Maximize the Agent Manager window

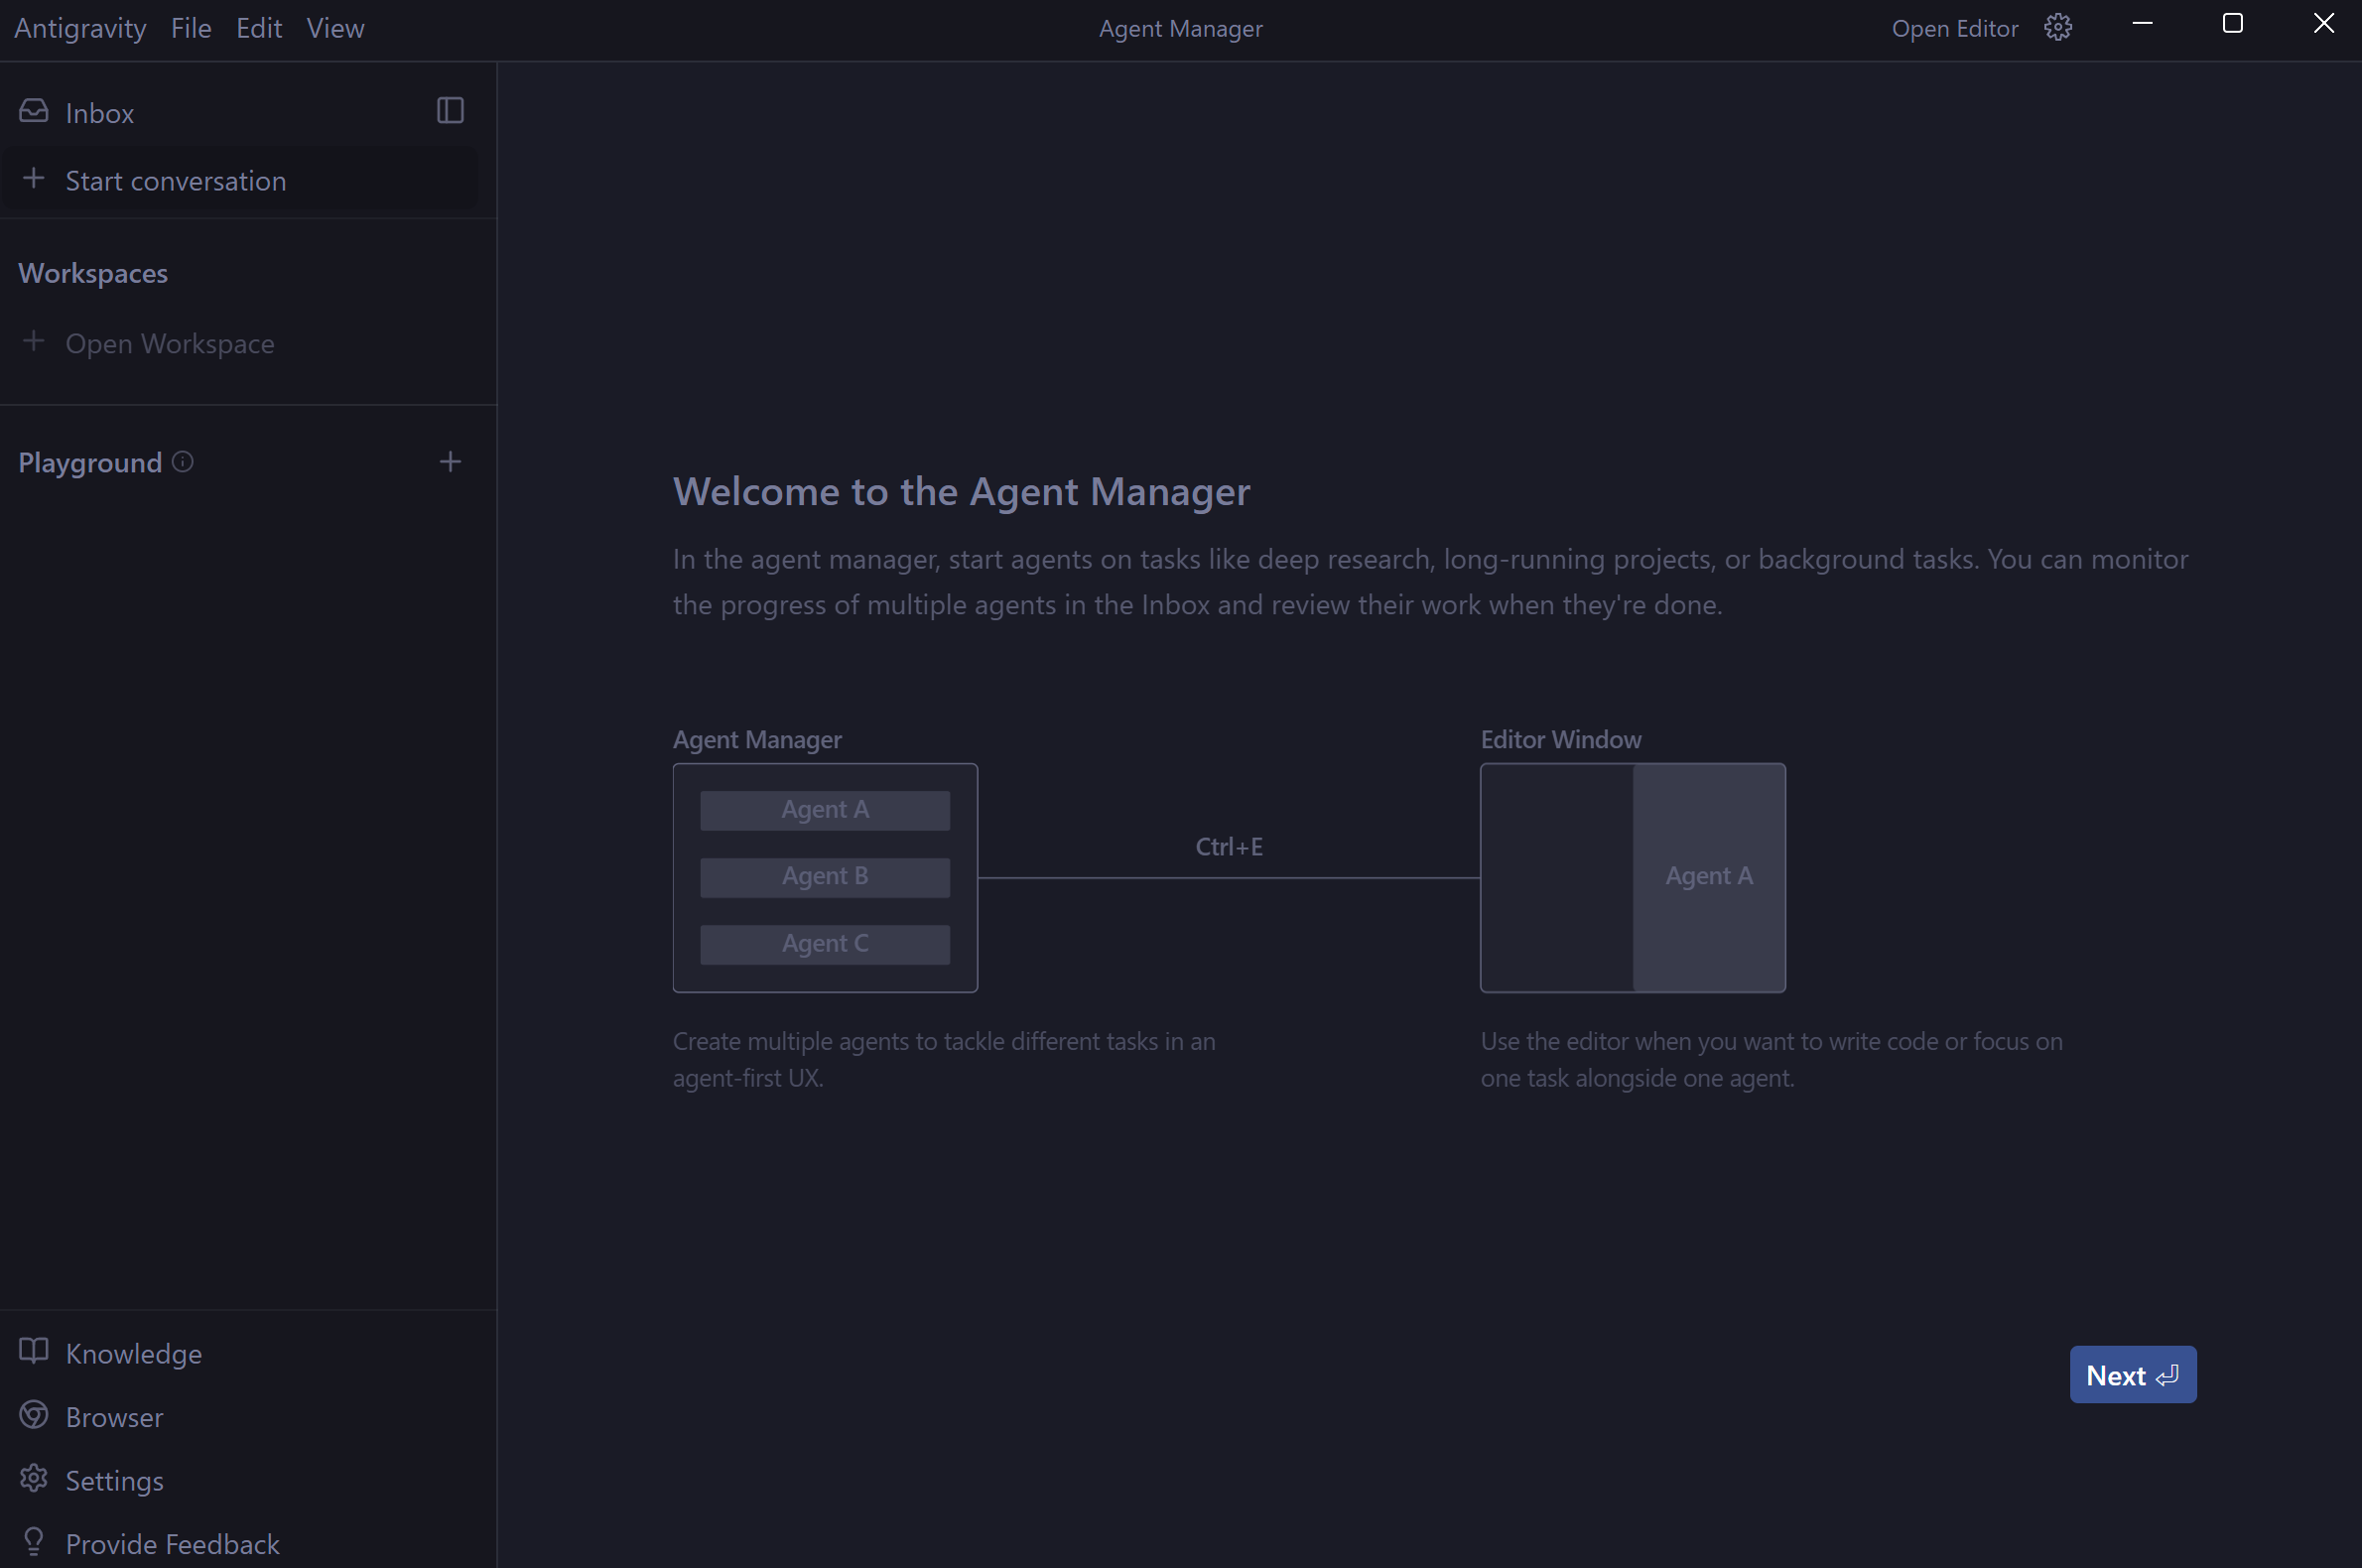(2232, 23)
